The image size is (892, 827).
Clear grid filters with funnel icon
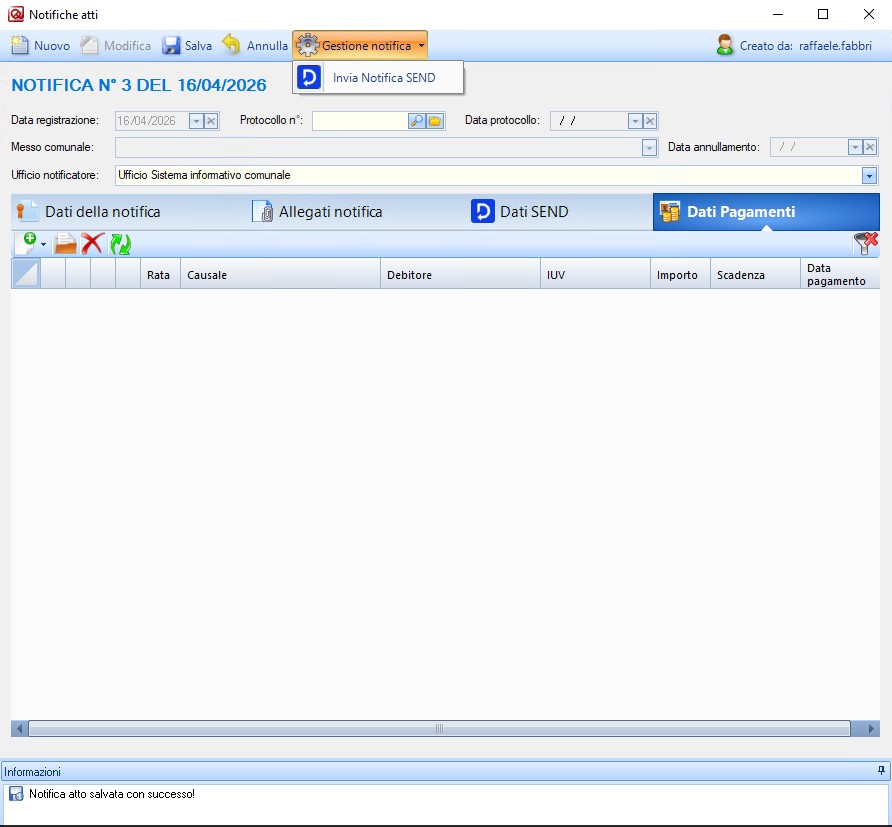point(865,243)
